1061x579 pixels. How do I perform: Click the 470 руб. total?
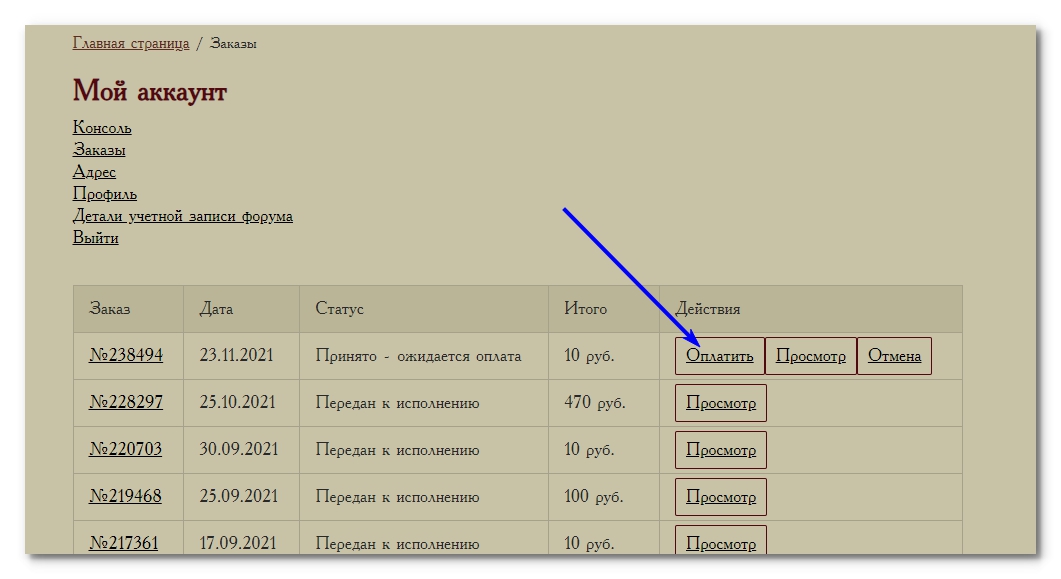coord(595,402)
